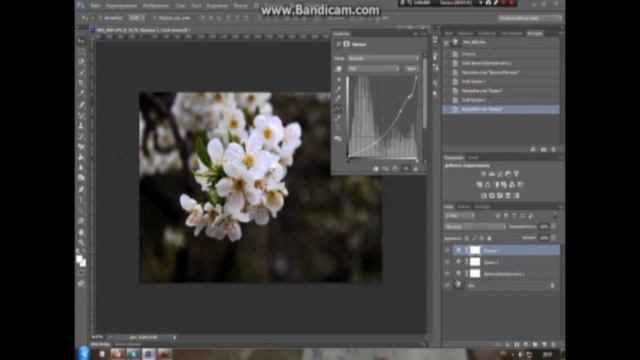640x360 pixels.
Task: Open the Edit menu
Action: pos(121,6)
